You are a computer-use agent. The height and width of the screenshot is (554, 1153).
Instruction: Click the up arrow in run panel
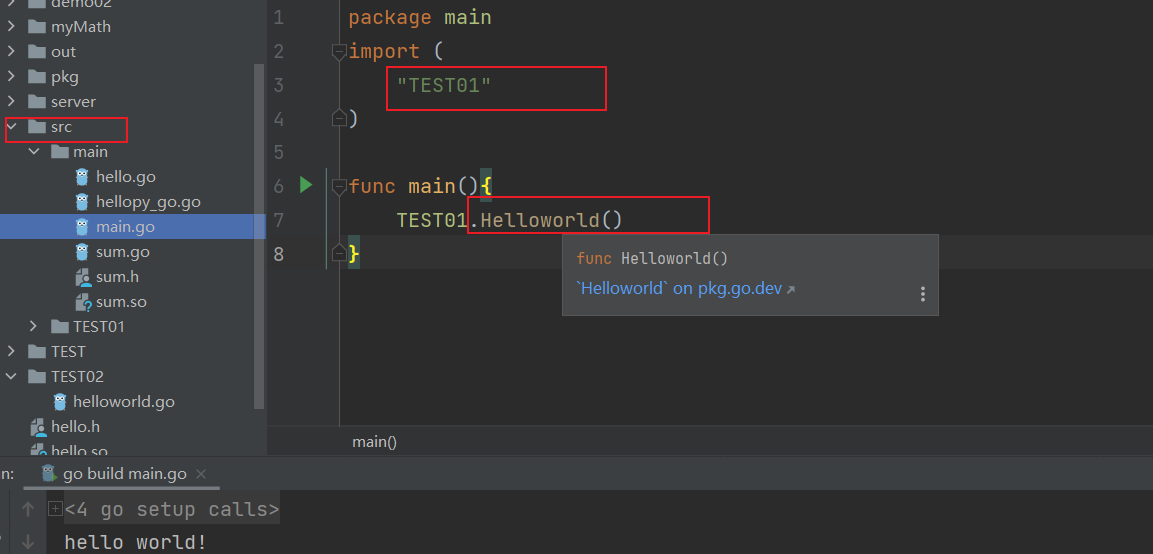(28, 508)
